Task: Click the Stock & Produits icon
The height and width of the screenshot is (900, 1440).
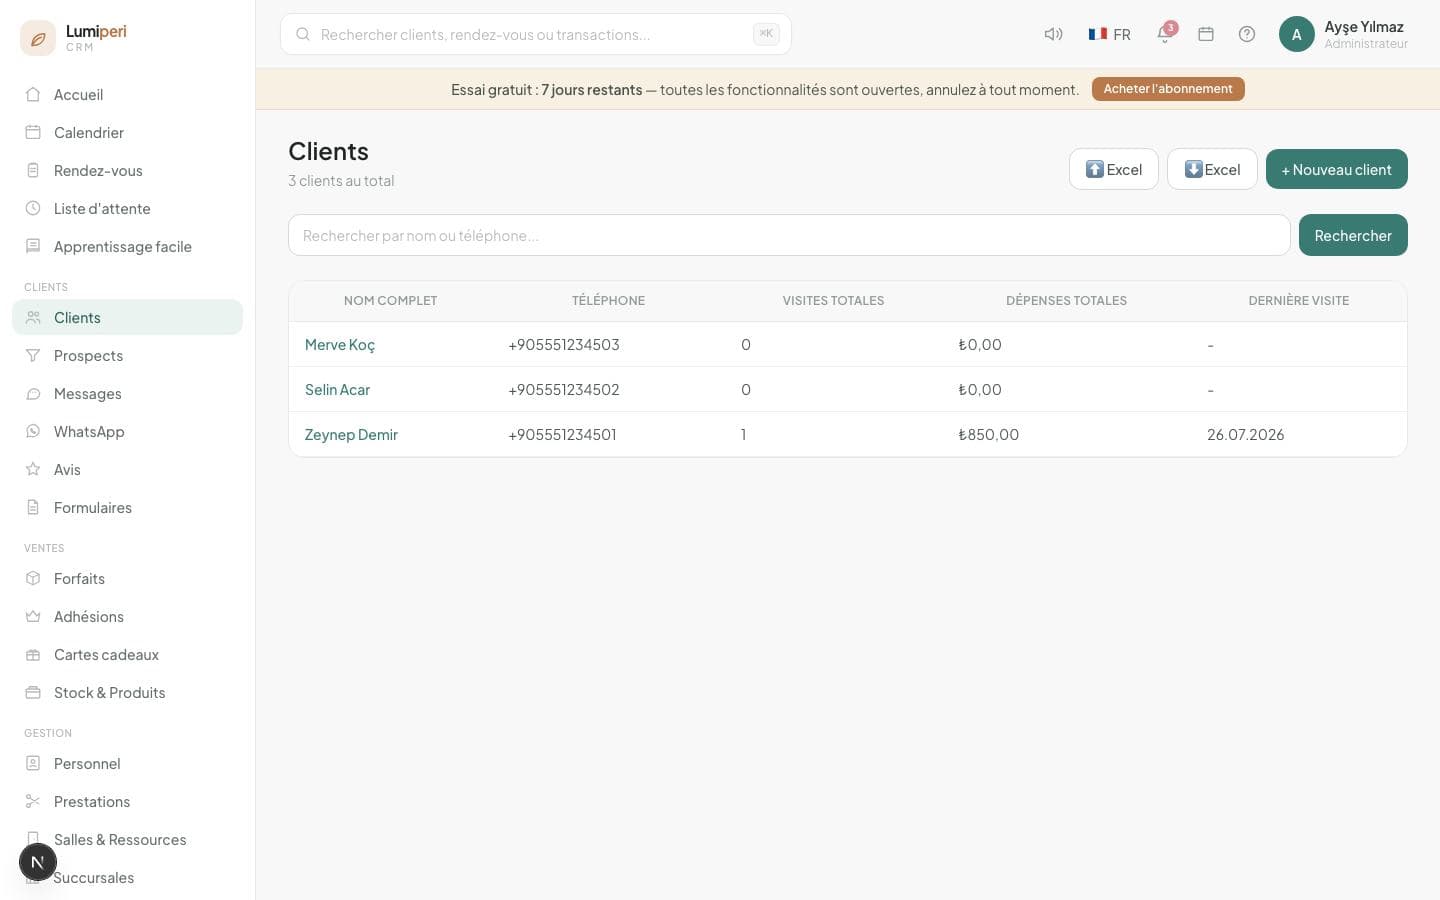Action: click(33, 692)
